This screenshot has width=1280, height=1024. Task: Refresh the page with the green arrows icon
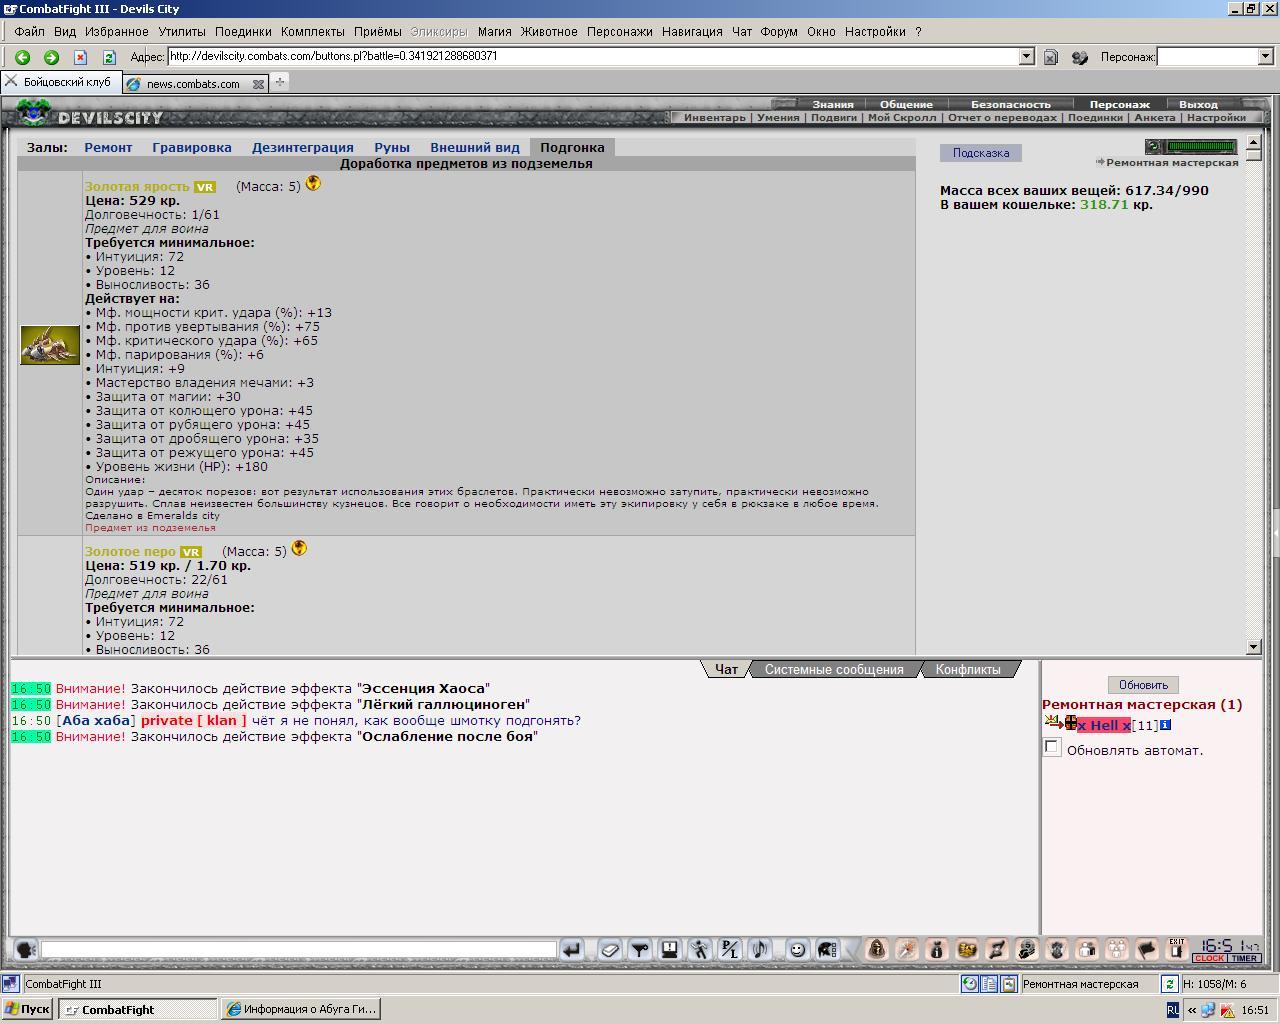coord(109,57)
